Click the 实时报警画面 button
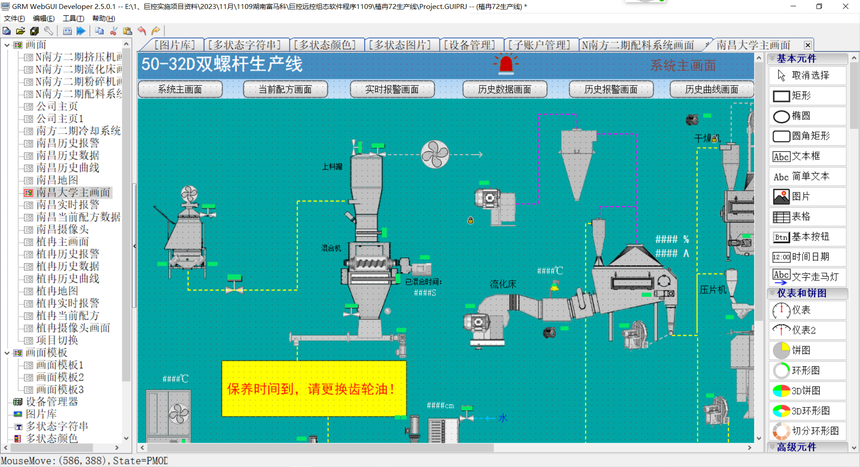This screenshot has height=467, width=860. (x=392, y=89)
